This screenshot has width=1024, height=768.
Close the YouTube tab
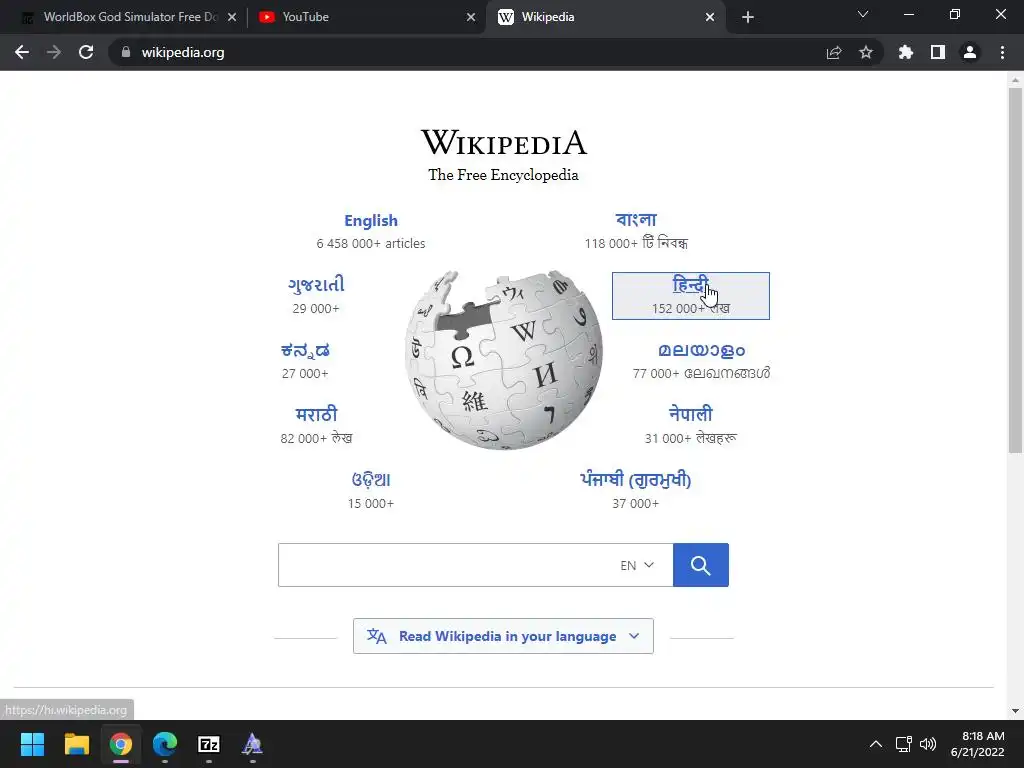point(471,17)
